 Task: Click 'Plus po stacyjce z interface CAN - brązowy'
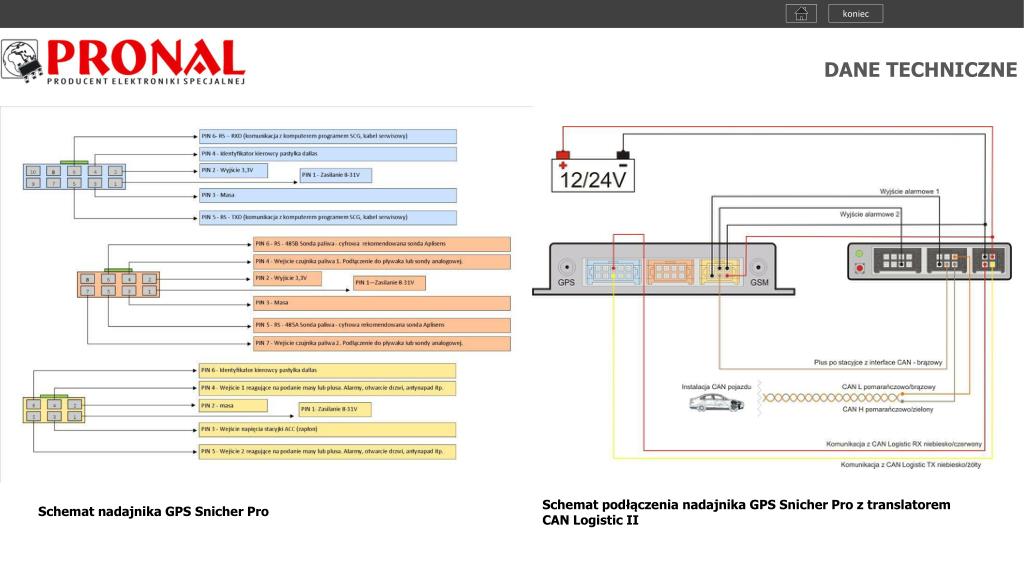878,362
